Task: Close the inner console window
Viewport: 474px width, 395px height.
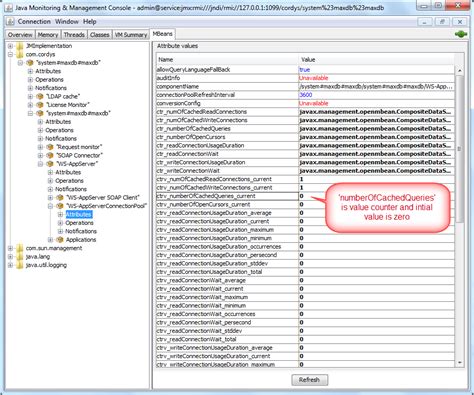Action: point(460,22)
